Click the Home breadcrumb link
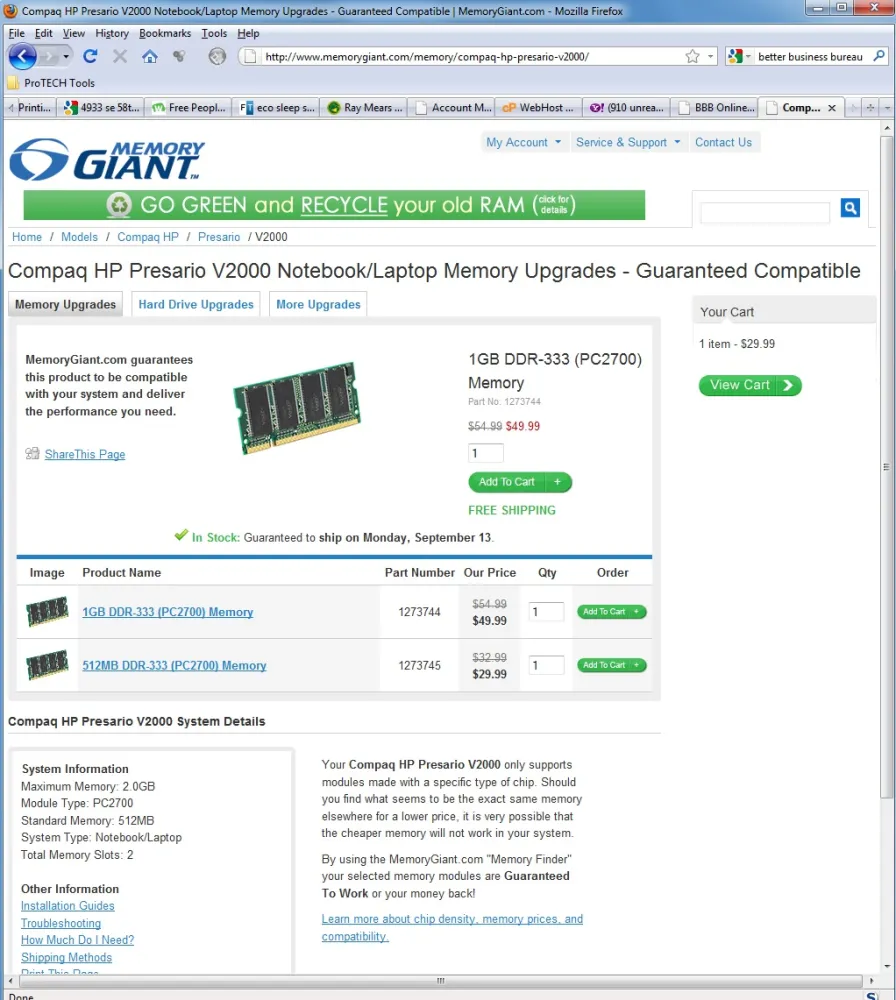The image size is (896, 1000). point(27,237)
